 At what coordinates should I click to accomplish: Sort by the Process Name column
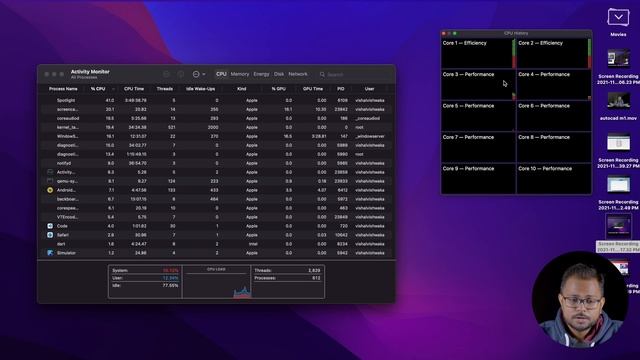(x=63, y=89)
